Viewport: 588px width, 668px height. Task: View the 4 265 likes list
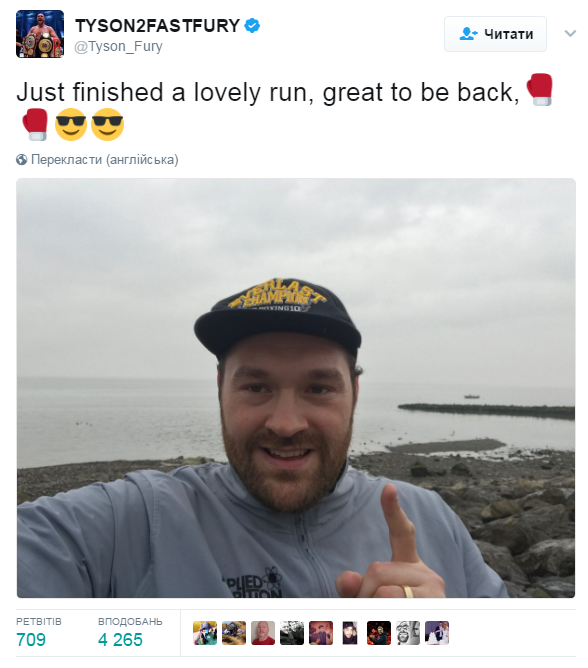[x=130, y=632]
